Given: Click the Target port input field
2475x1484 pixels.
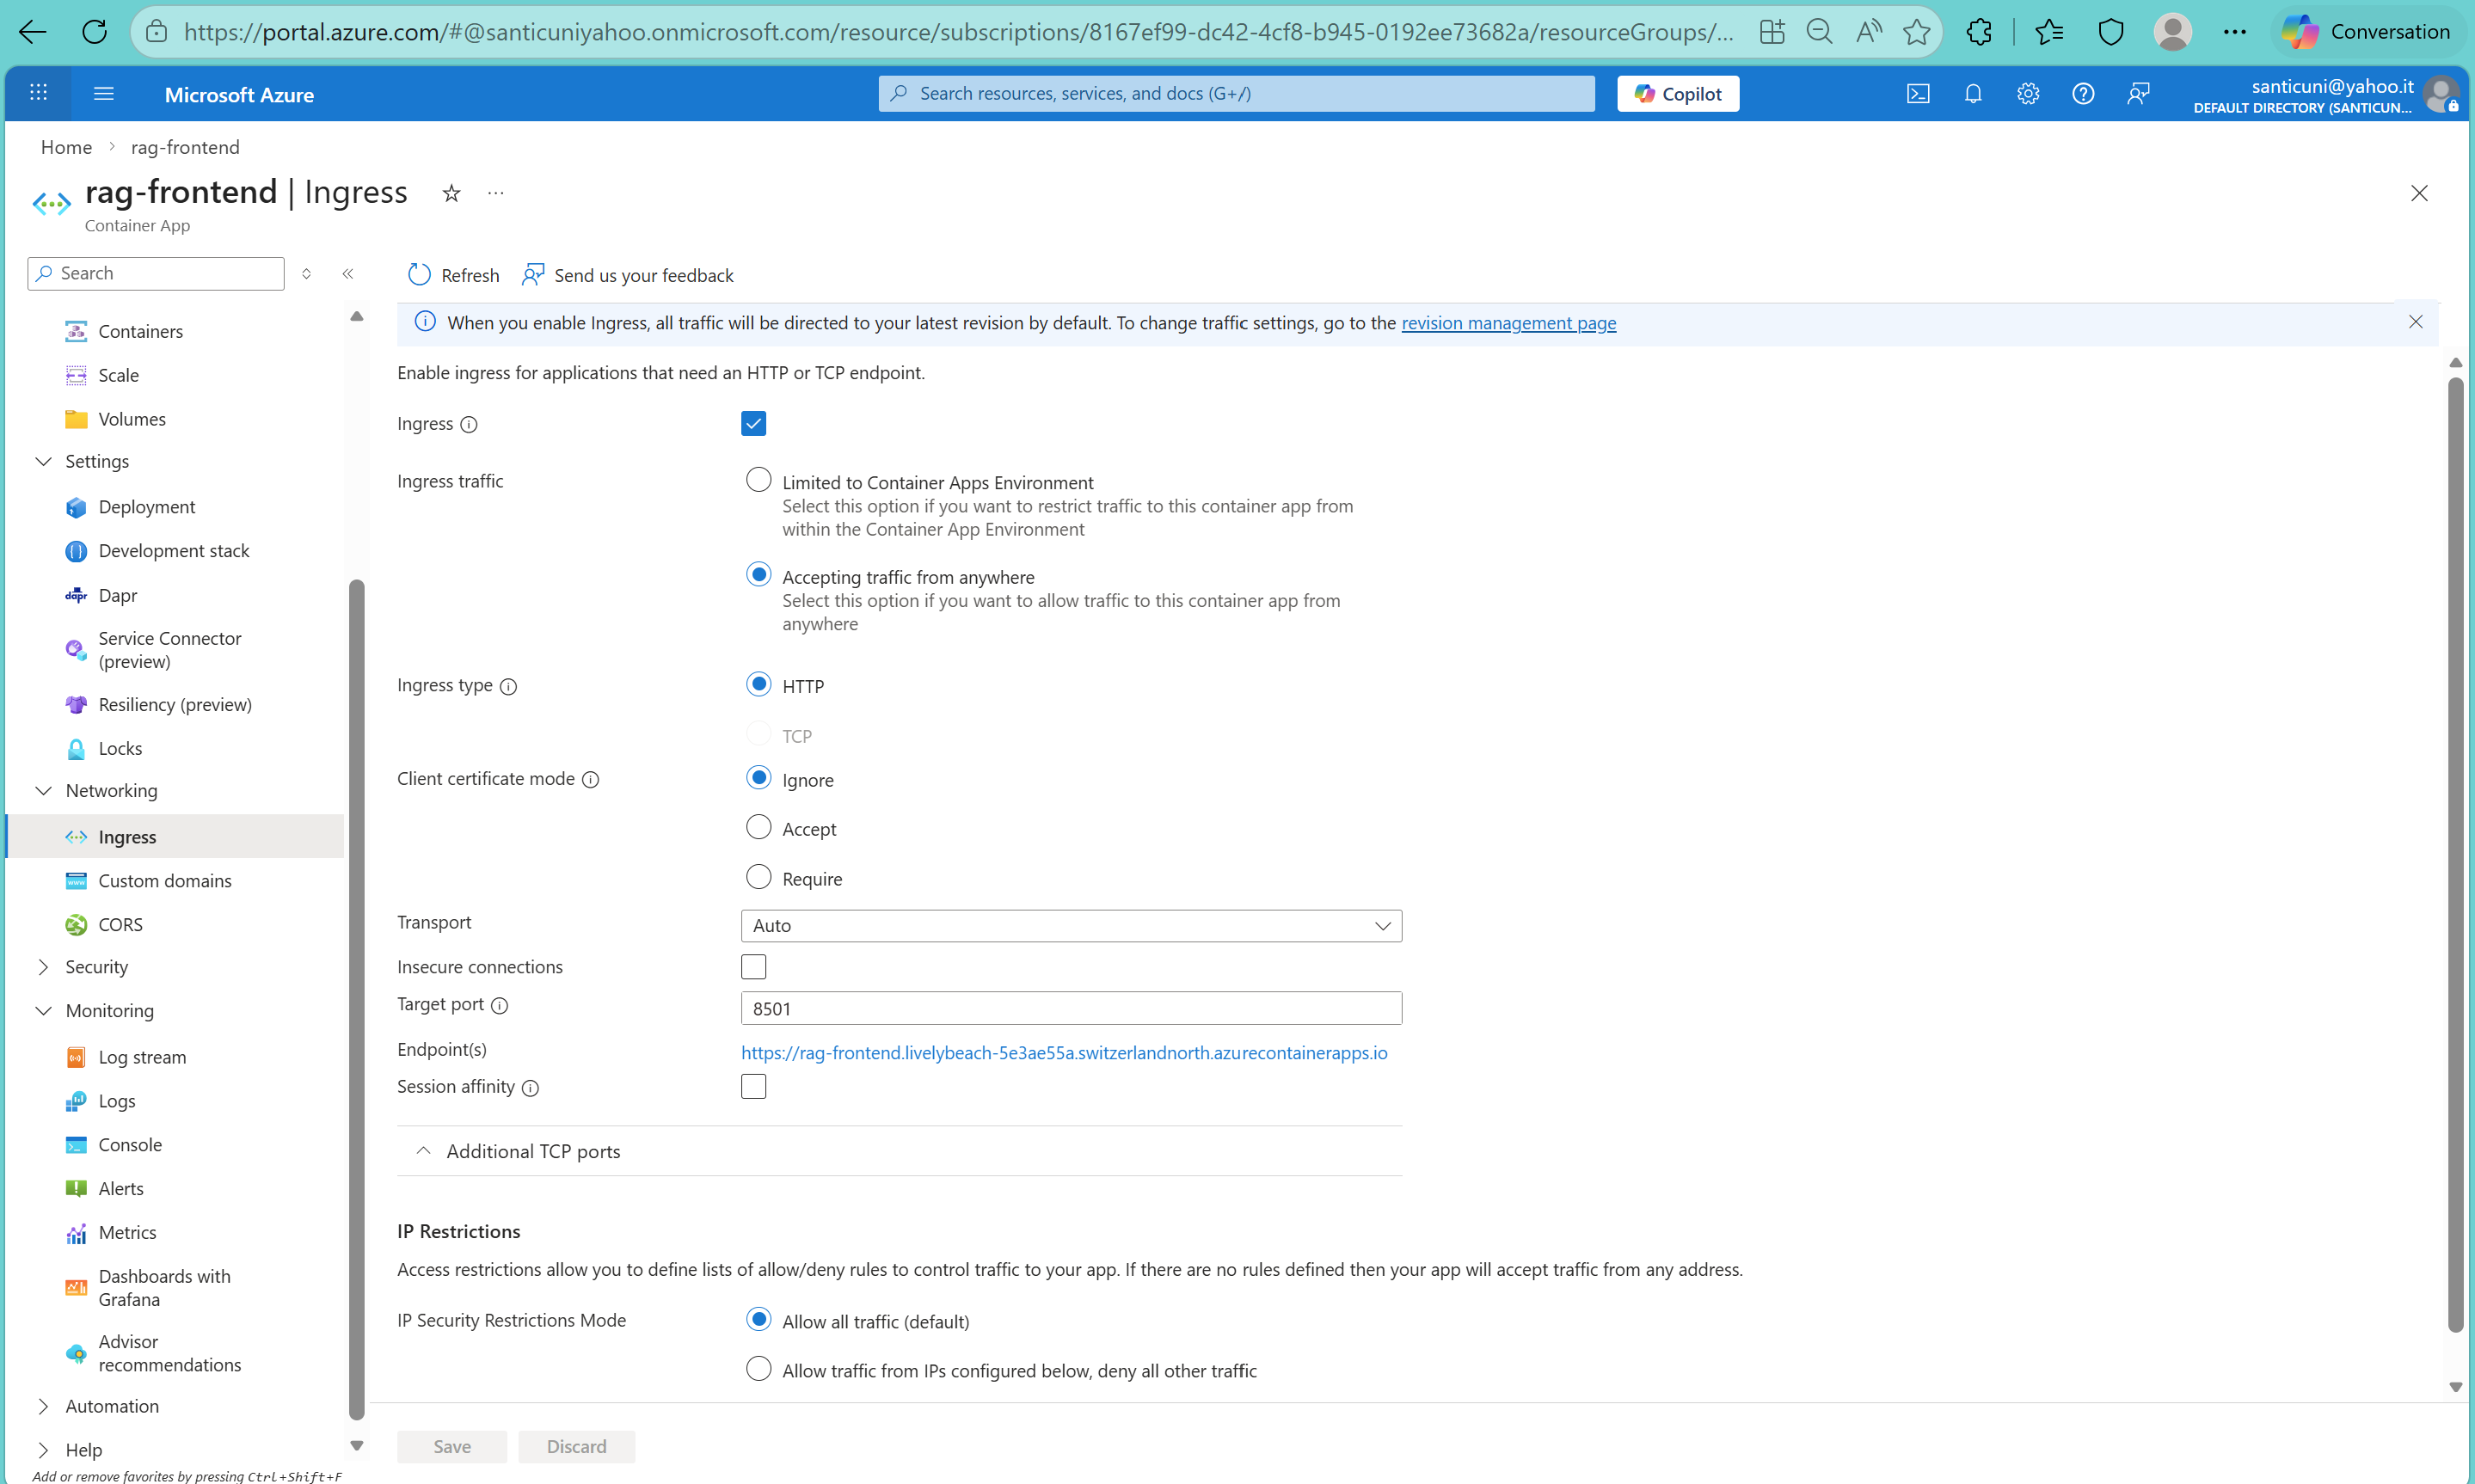Looking at the screenshot, I should [x=1070, y=1008].
